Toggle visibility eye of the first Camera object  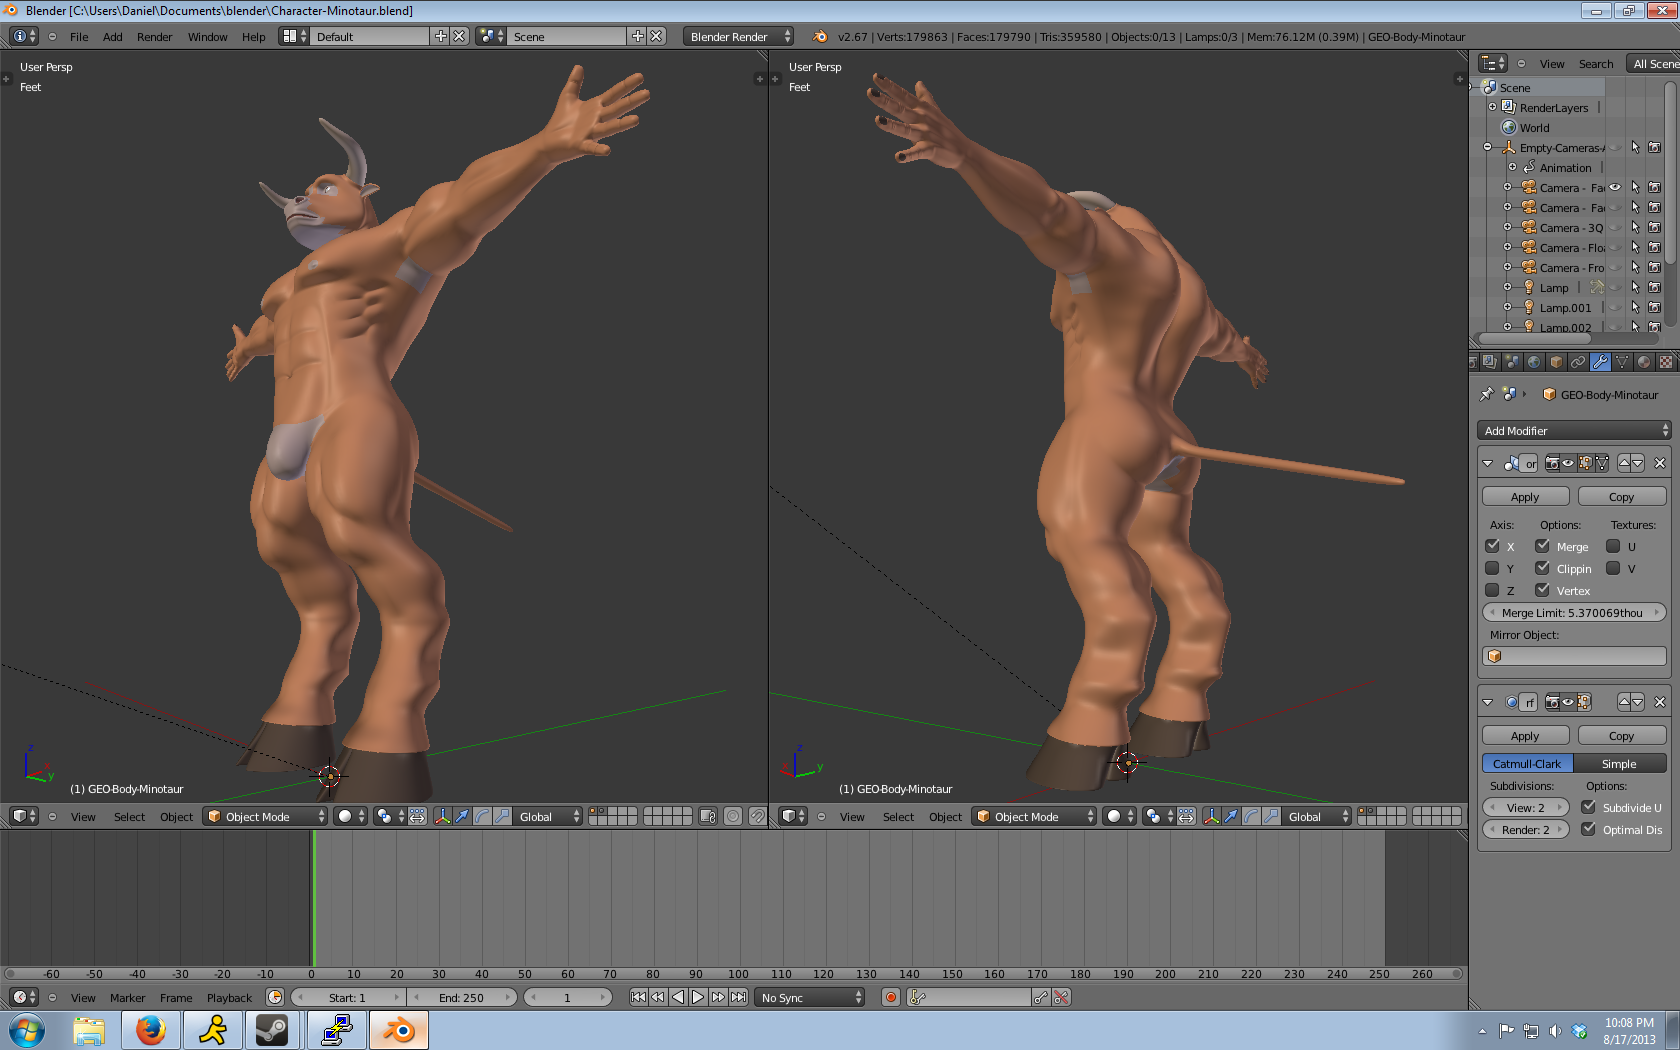[1615, 188]
